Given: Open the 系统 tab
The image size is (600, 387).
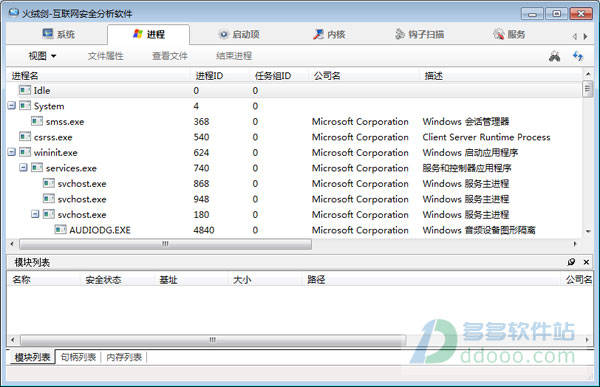Looking at the screenshot, I should coord(59,34).
